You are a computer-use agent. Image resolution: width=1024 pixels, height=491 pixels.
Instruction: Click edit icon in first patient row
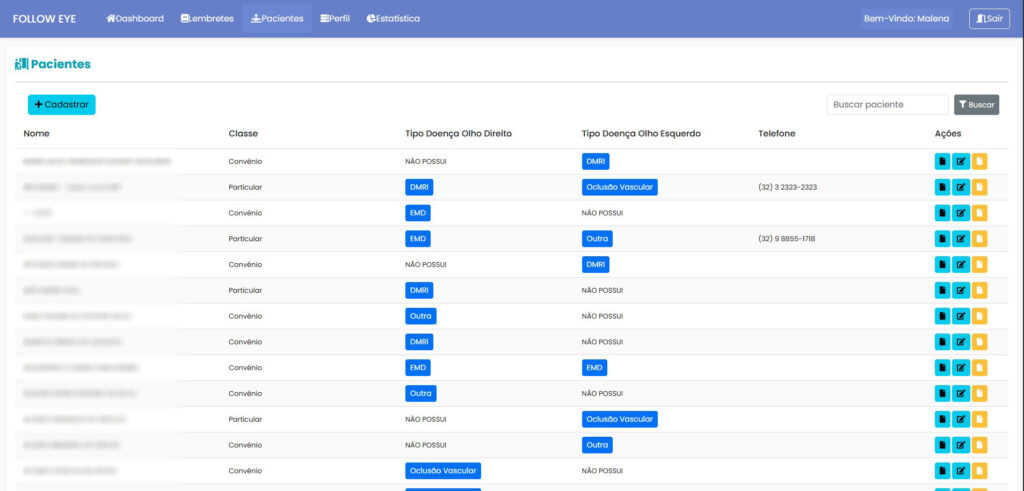coord(961,161)
